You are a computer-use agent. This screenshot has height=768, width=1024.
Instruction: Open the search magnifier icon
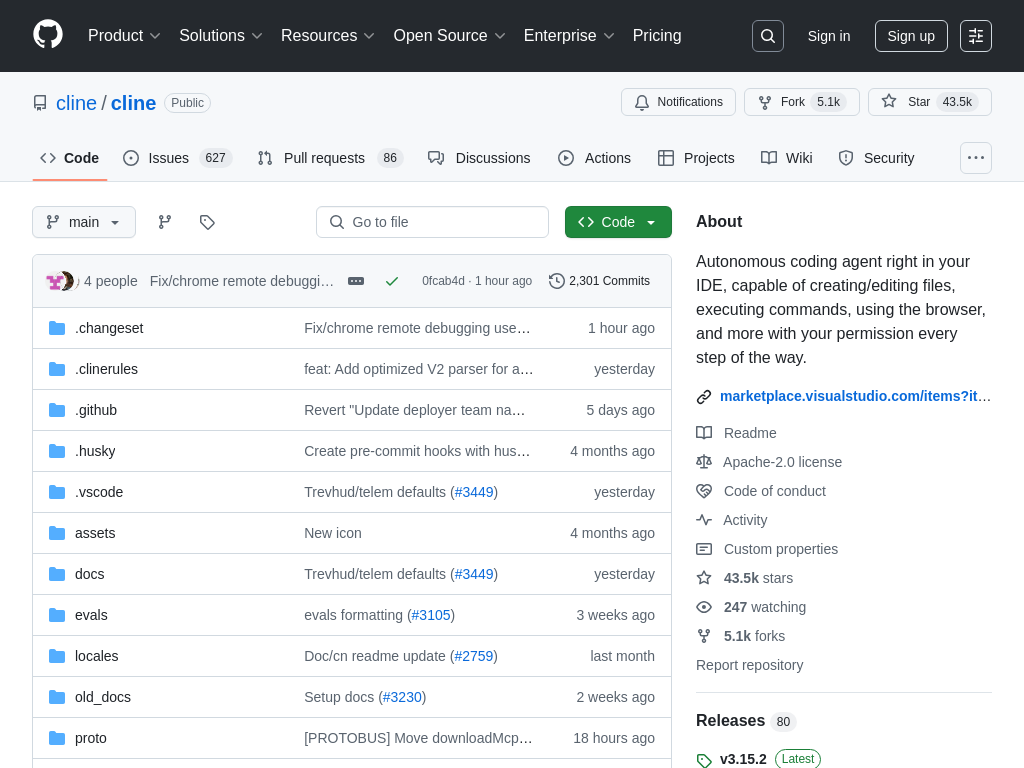tap(767, 36)
